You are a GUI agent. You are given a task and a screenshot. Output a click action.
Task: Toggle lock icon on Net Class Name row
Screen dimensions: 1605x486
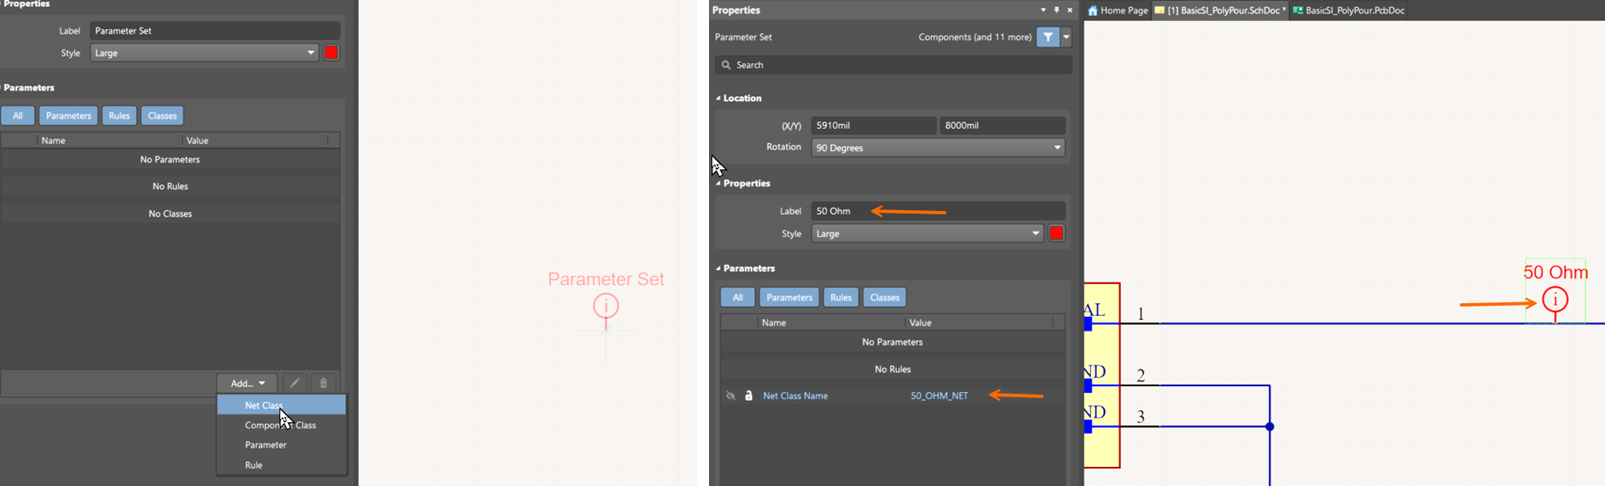(x=748, y=396)
